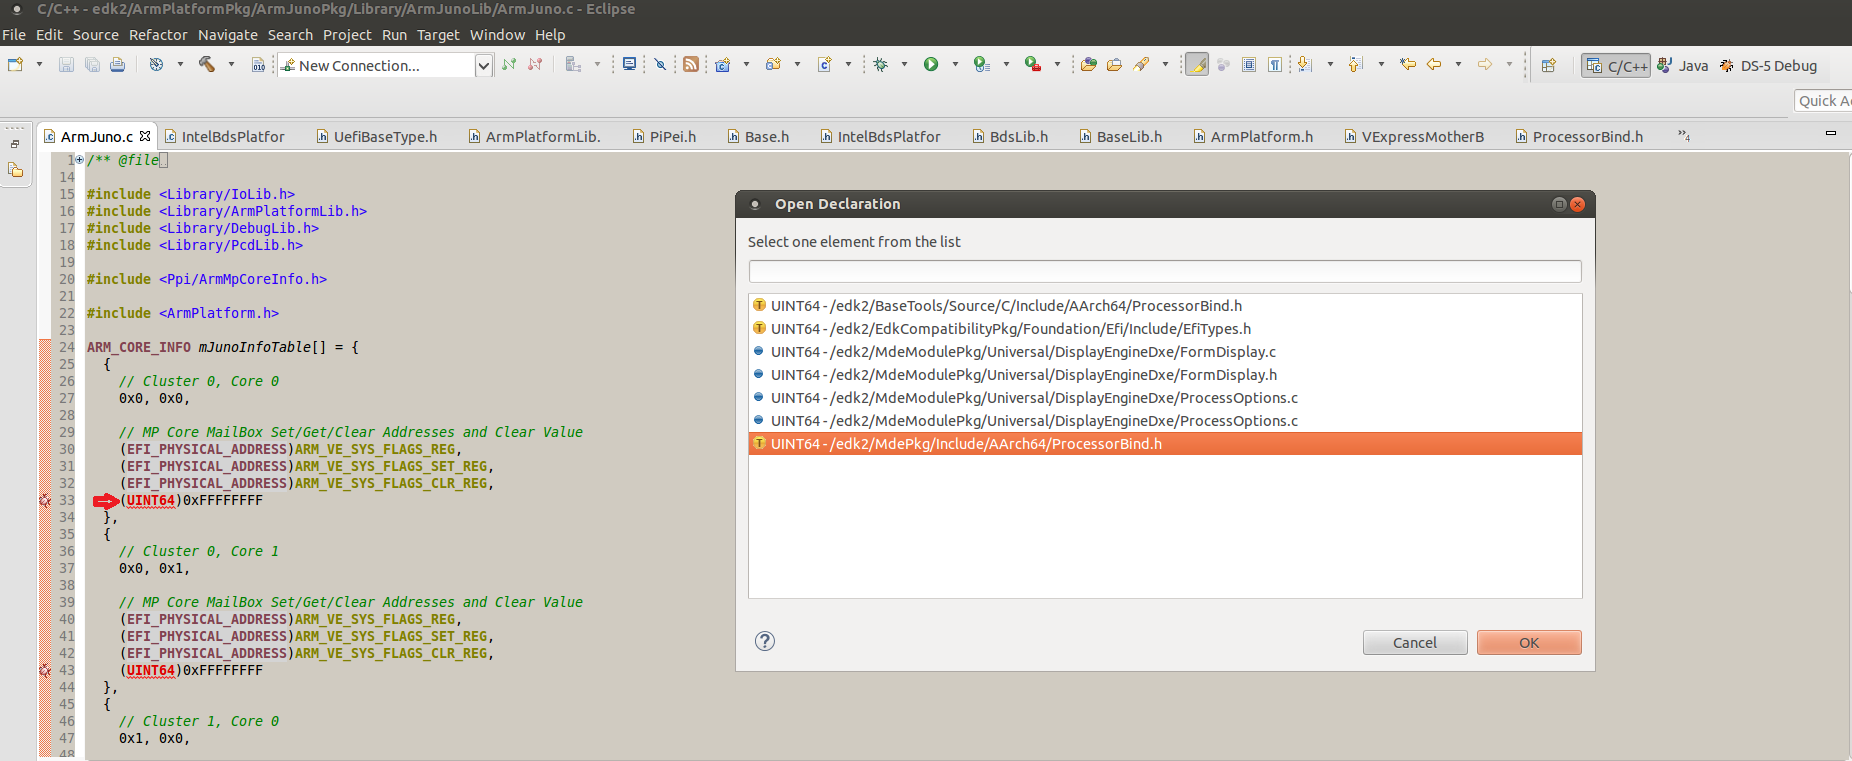Toggle Mark Occurrences highlighter button
1852x761 pixels.
tap(1197, 65)
